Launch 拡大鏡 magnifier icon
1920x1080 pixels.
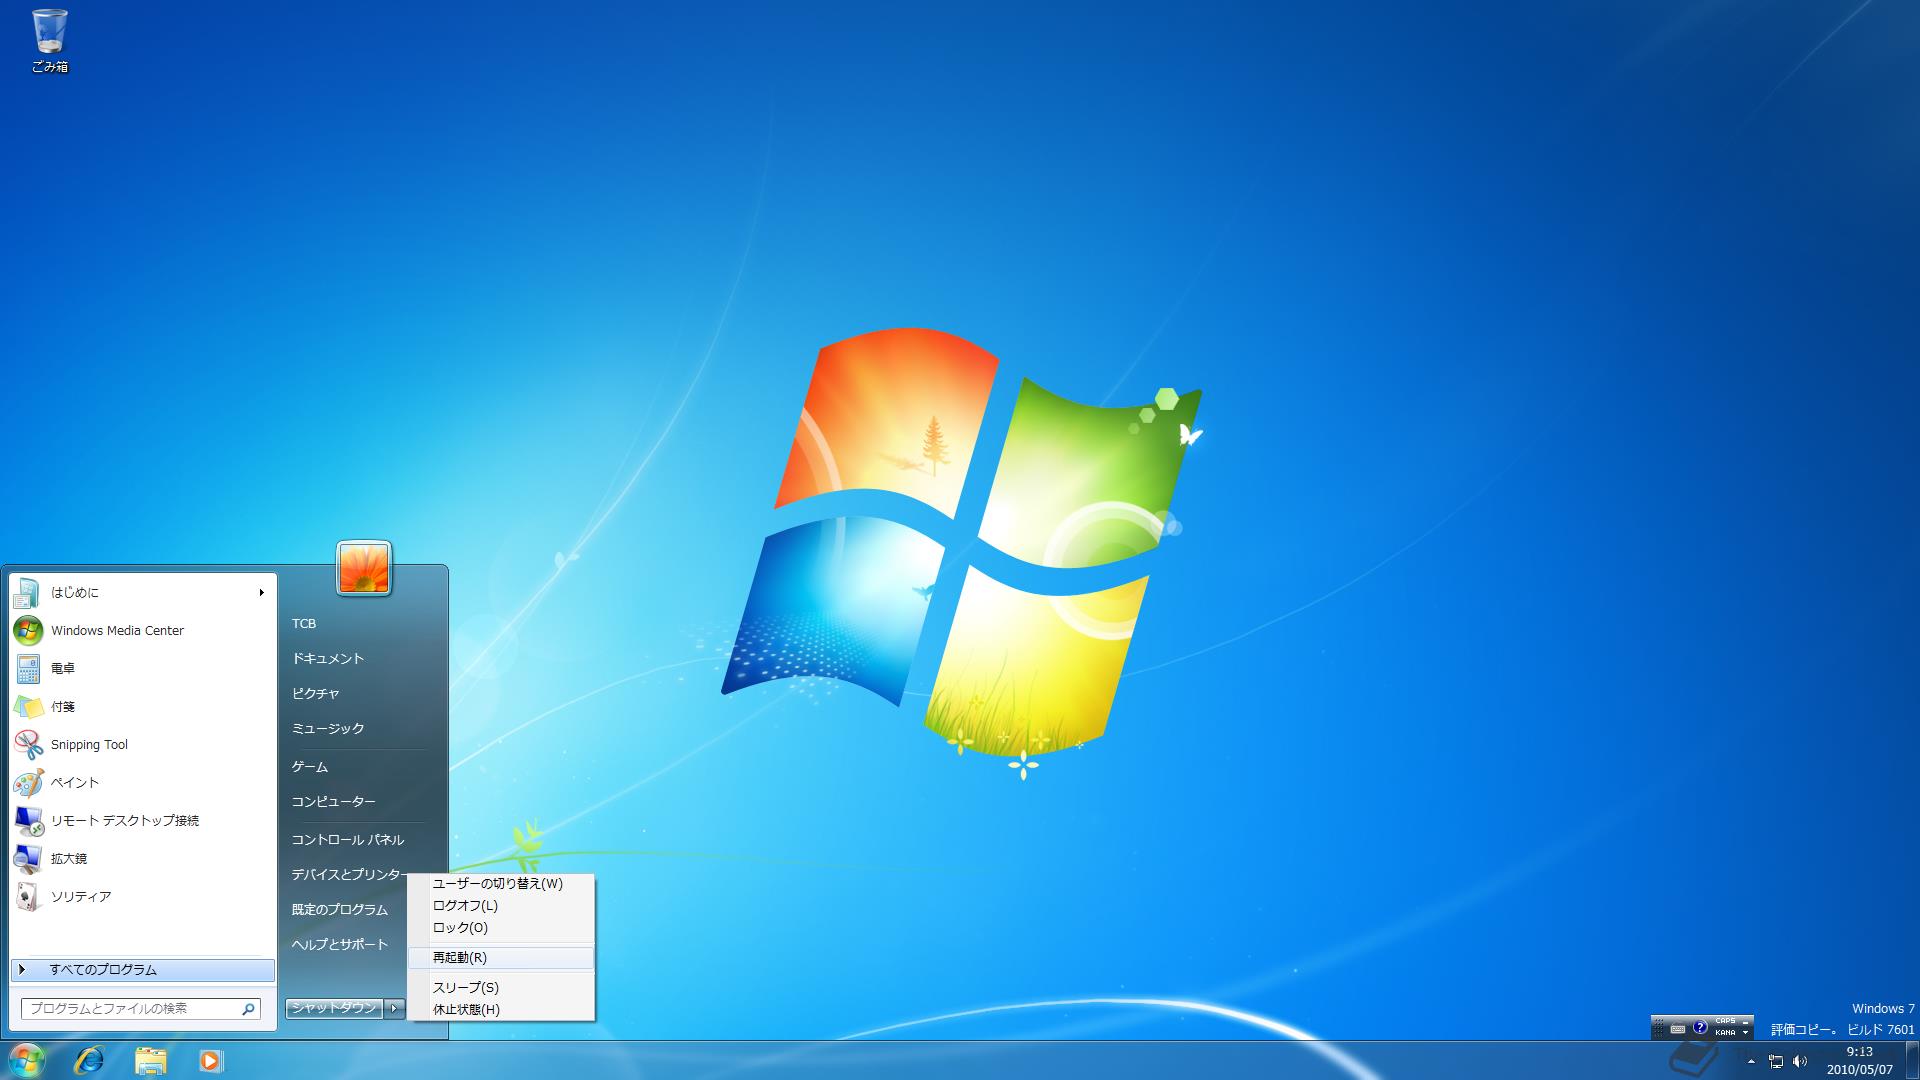point(27,859)
